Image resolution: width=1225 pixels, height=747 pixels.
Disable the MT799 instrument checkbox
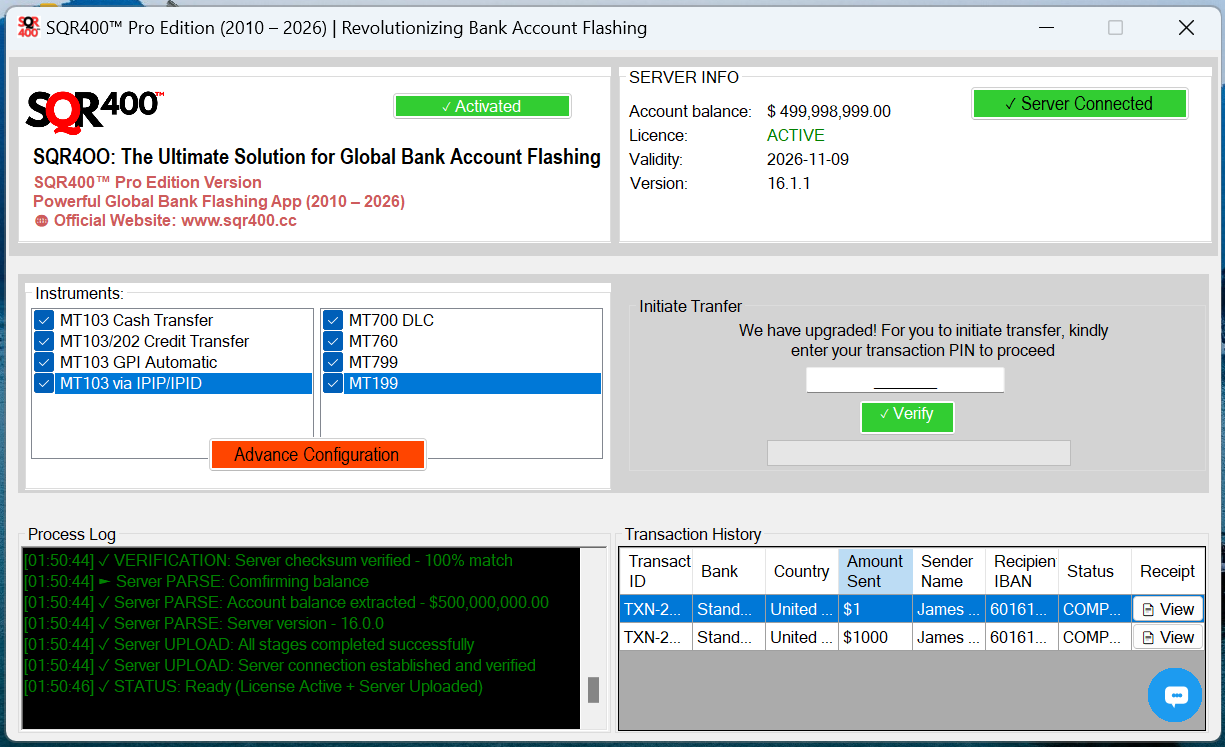tap(333, 362)
